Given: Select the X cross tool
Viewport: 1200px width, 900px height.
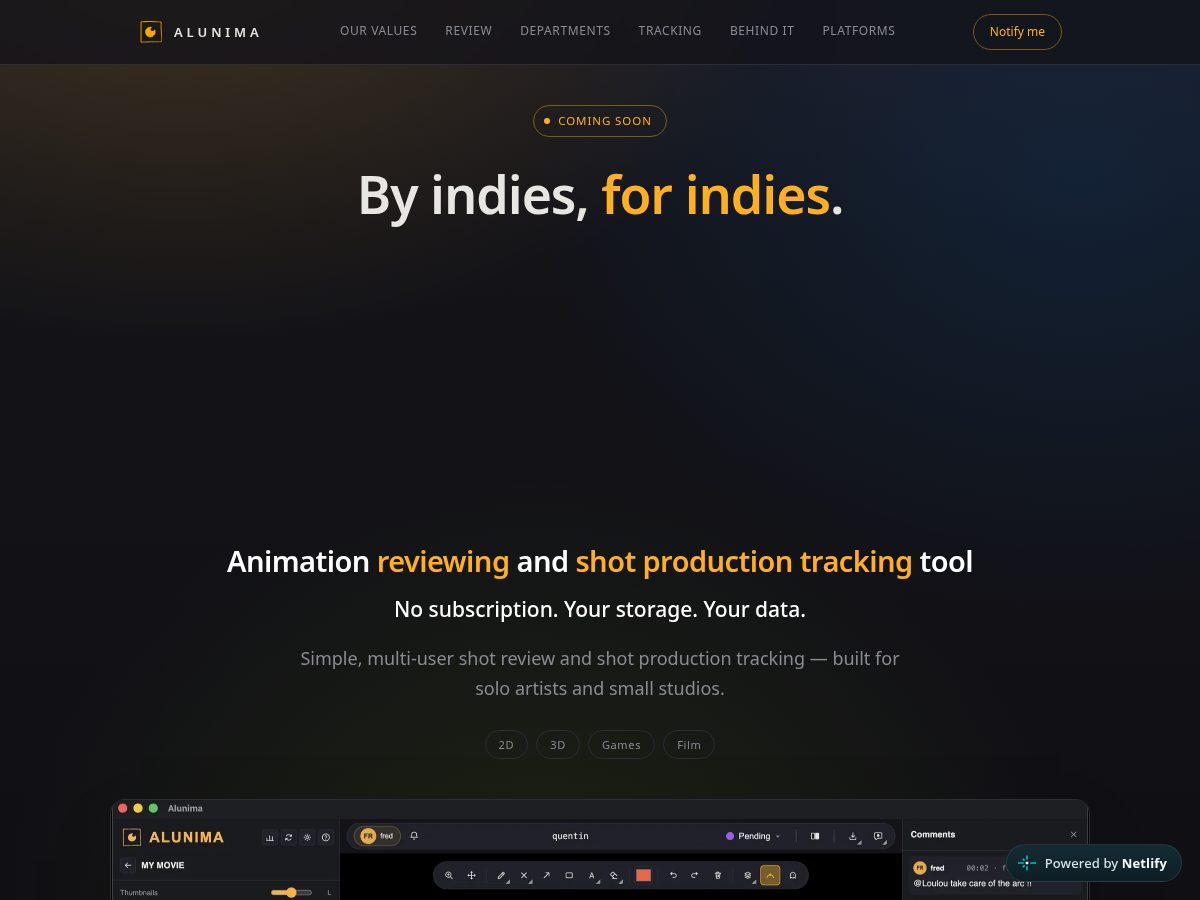Looking at the screenshot, I should [x=524, y=875].
